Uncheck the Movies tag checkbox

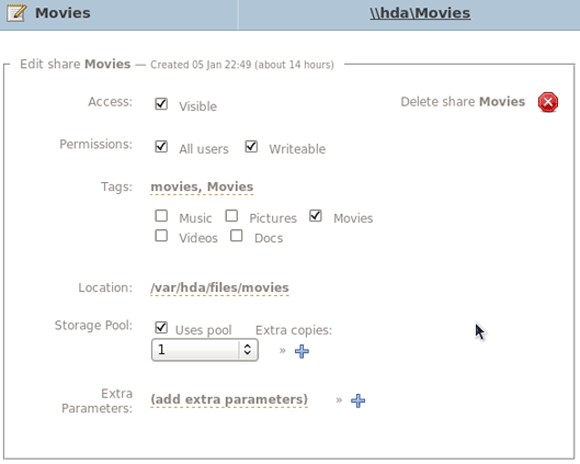pos(315,216)
